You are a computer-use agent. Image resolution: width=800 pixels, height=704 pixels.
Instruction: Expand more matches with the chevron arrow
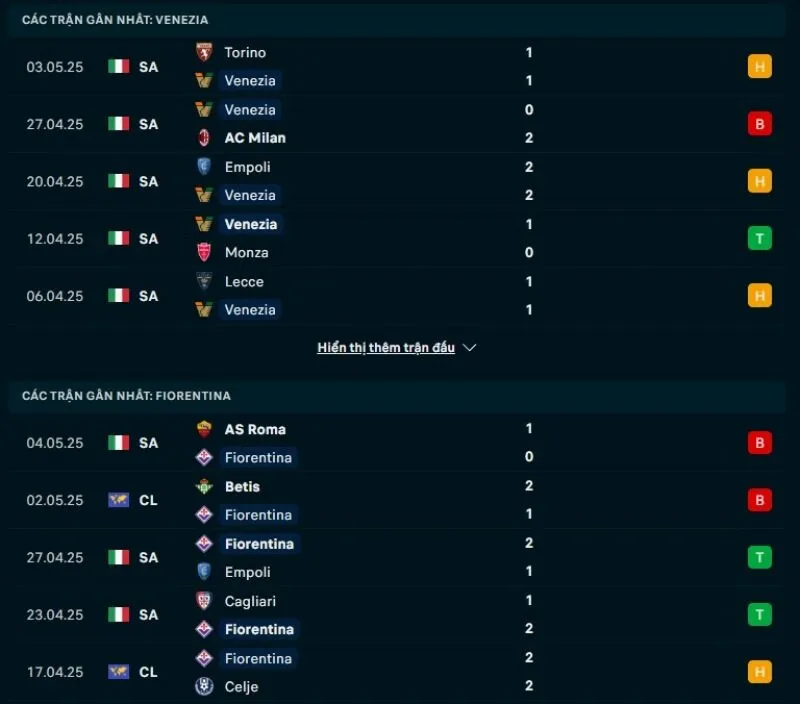point(468,347)
